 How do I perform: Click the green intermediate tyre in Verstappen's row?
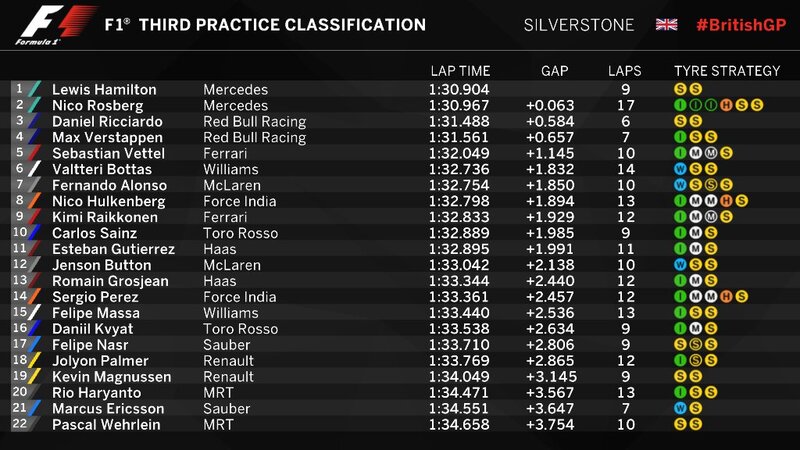(681, 137)
